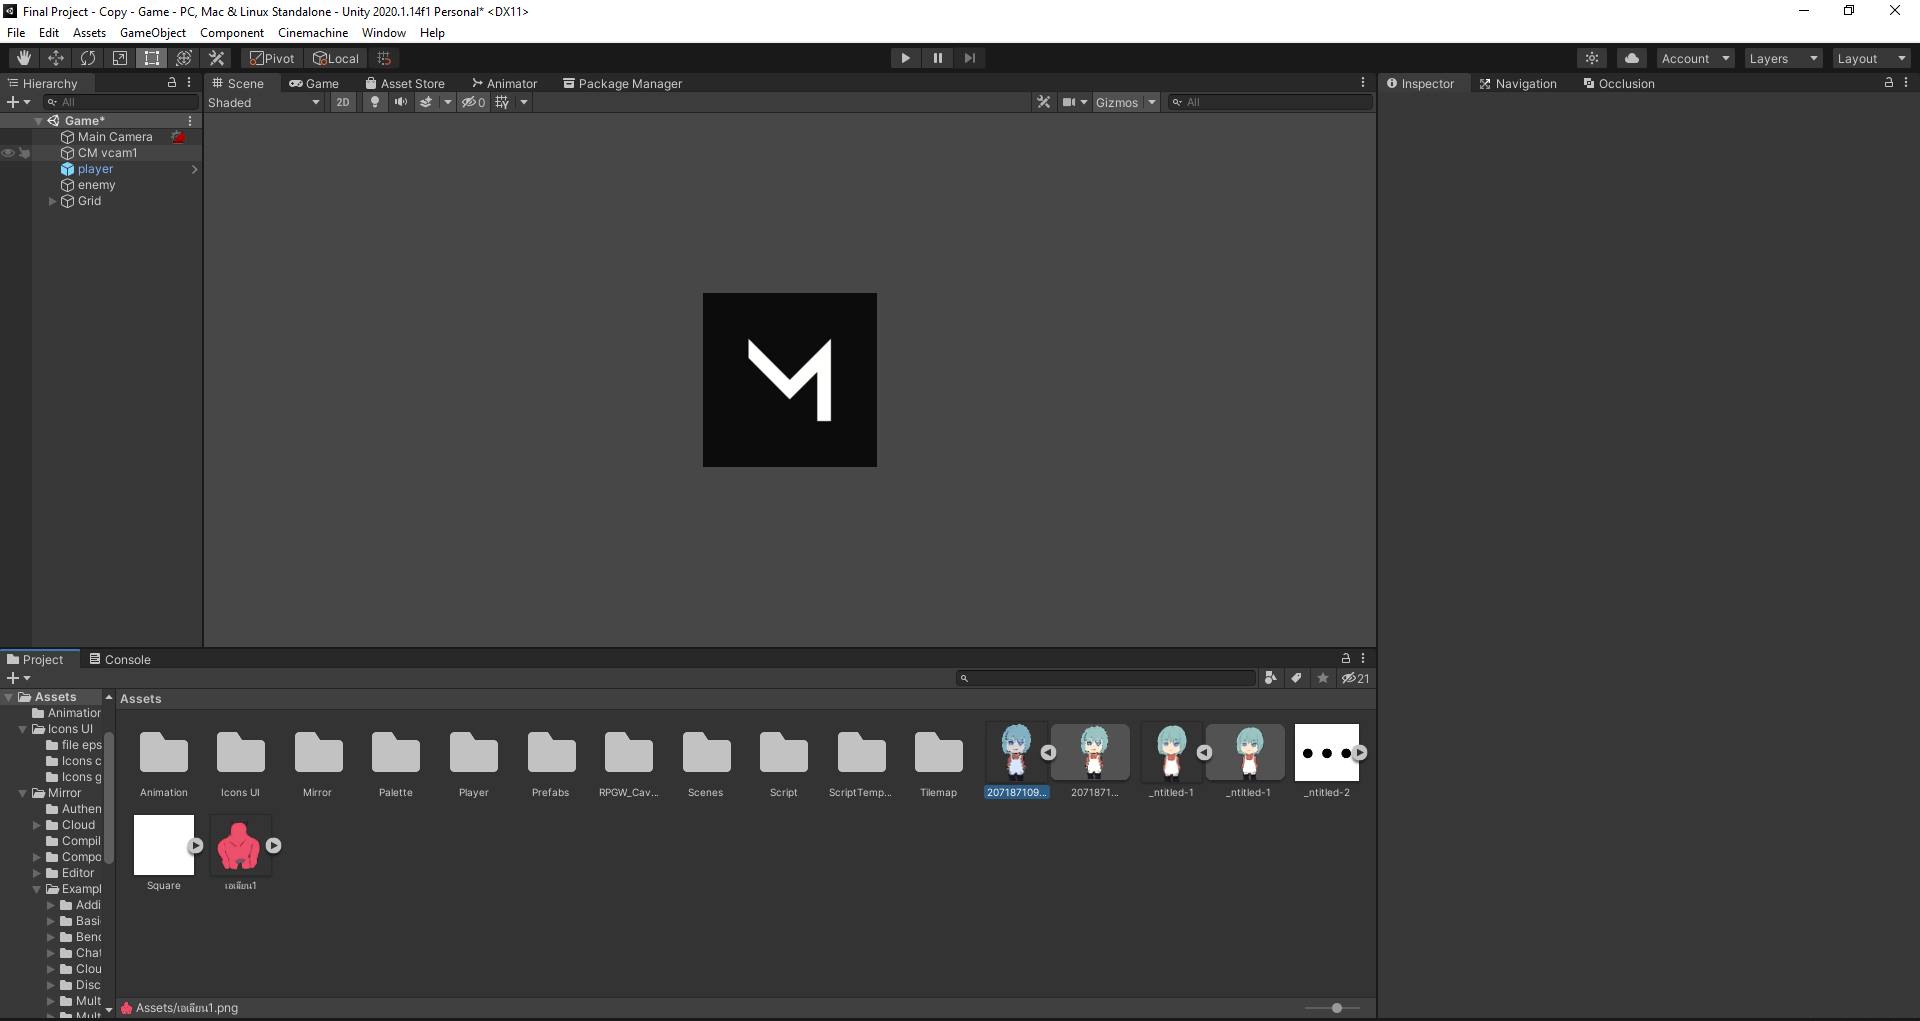Search assets by type icon

pyautogui.click(x=1270, y=678)
